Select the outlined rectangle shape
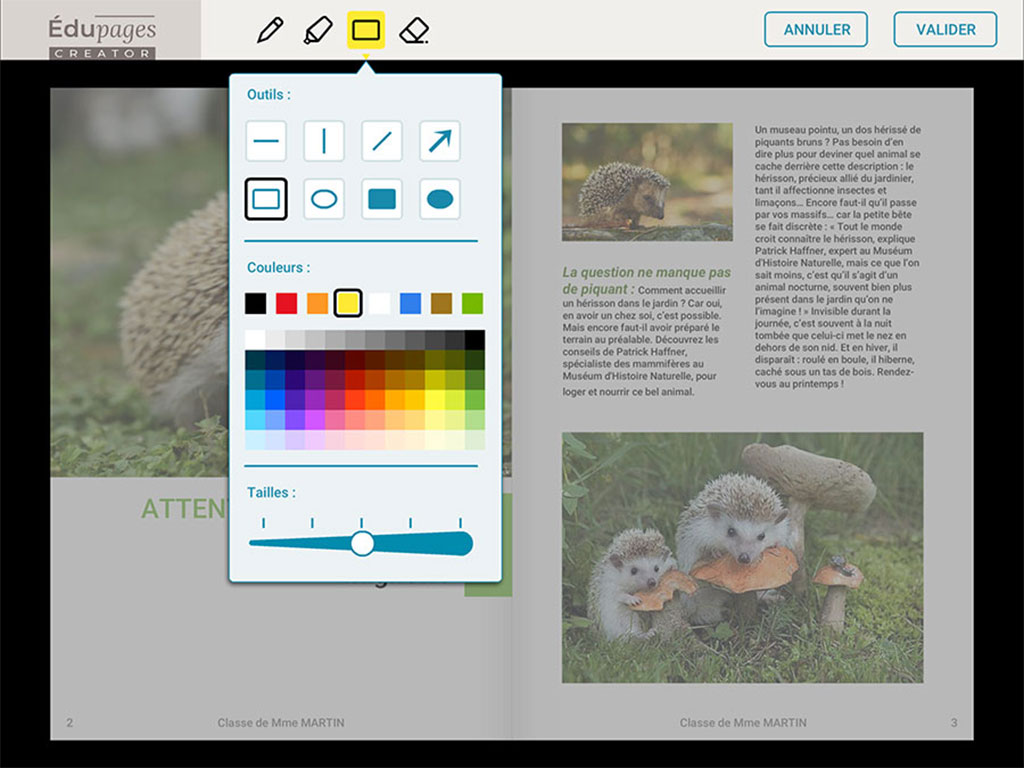The width and height of the screenshot is (1024, 768). coord(266,198)
